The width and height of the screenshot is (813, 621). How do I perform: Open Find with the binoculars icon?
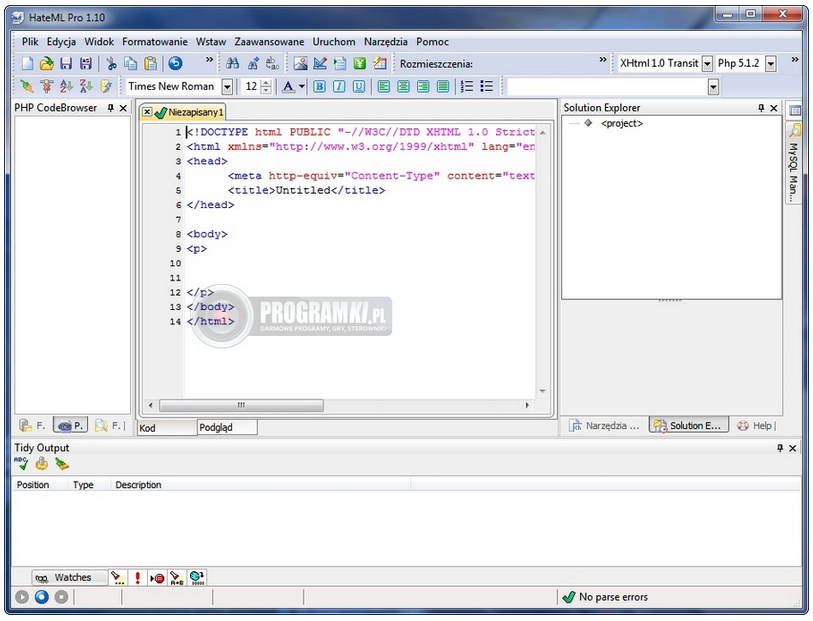(232, 63)
